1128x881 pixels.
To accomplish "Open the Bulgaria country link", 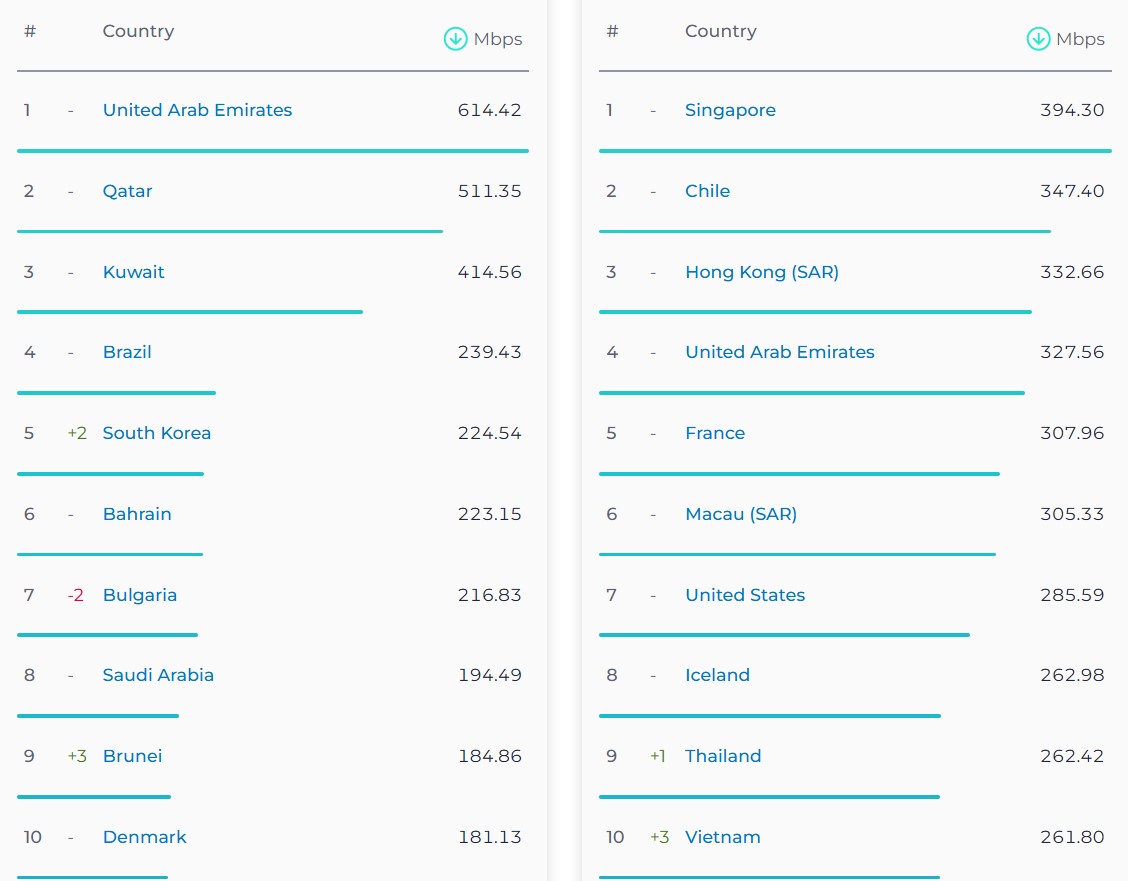I will pos(140,595).
